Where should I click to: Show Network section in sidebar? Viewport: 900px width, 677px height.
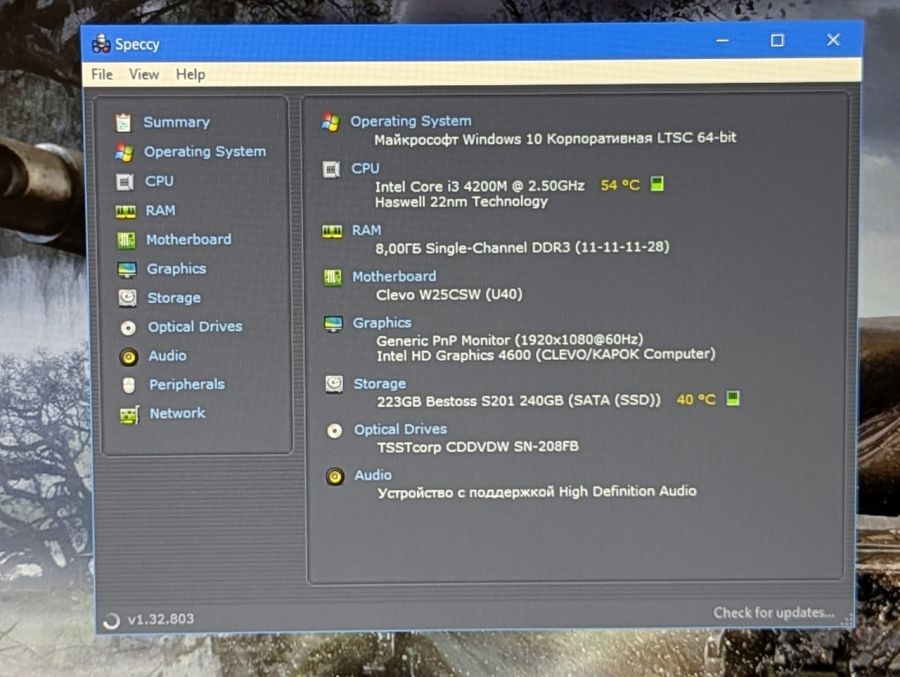(x=177, y=413)
